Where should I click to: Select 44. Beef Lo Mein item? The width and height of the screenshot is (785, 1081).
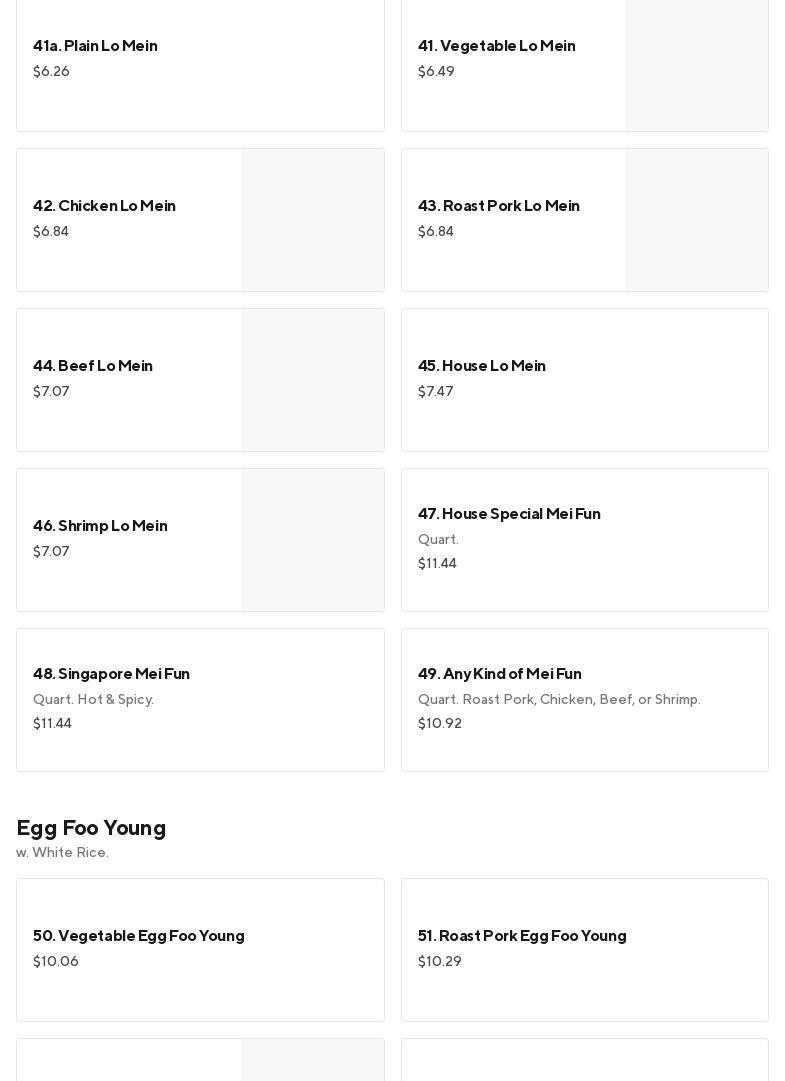[x=93, y=366]
